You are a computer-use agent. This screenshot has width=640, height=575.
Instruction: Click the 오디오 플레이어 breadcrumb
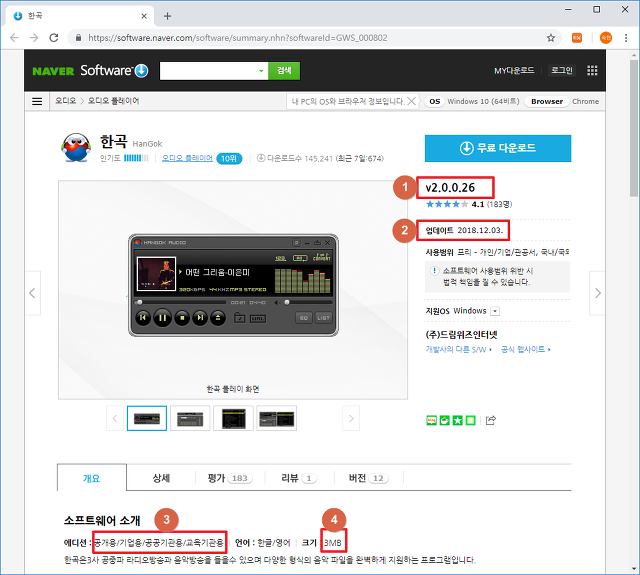click(x=114, y=101)
